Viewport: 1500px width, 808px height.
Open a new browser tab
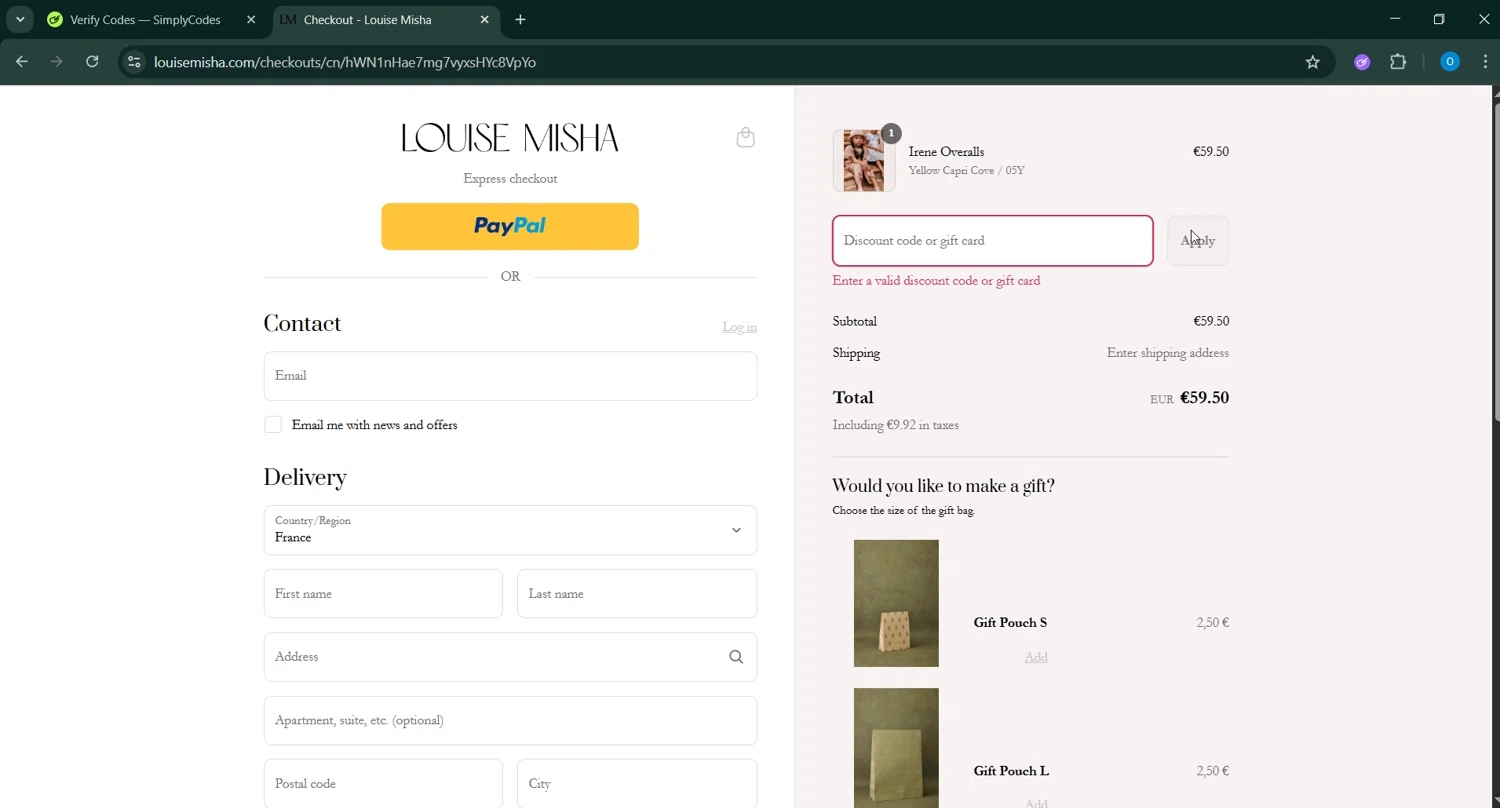(520, 20)
